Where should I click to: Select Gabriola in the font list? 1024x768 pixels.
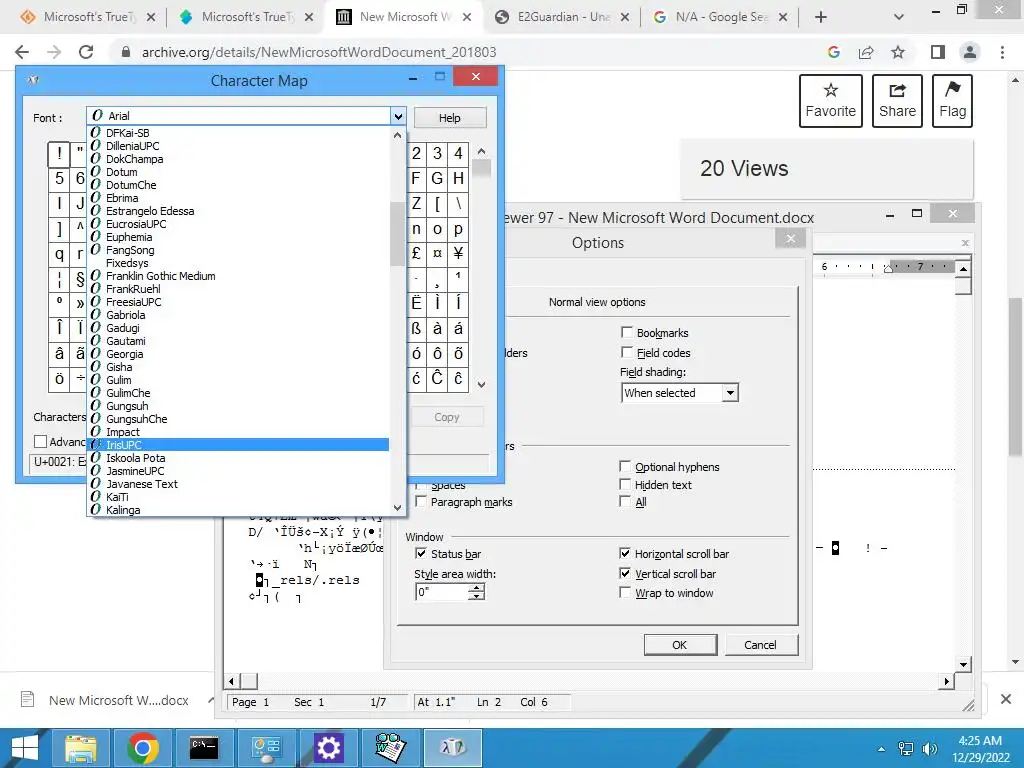[238, 315]
